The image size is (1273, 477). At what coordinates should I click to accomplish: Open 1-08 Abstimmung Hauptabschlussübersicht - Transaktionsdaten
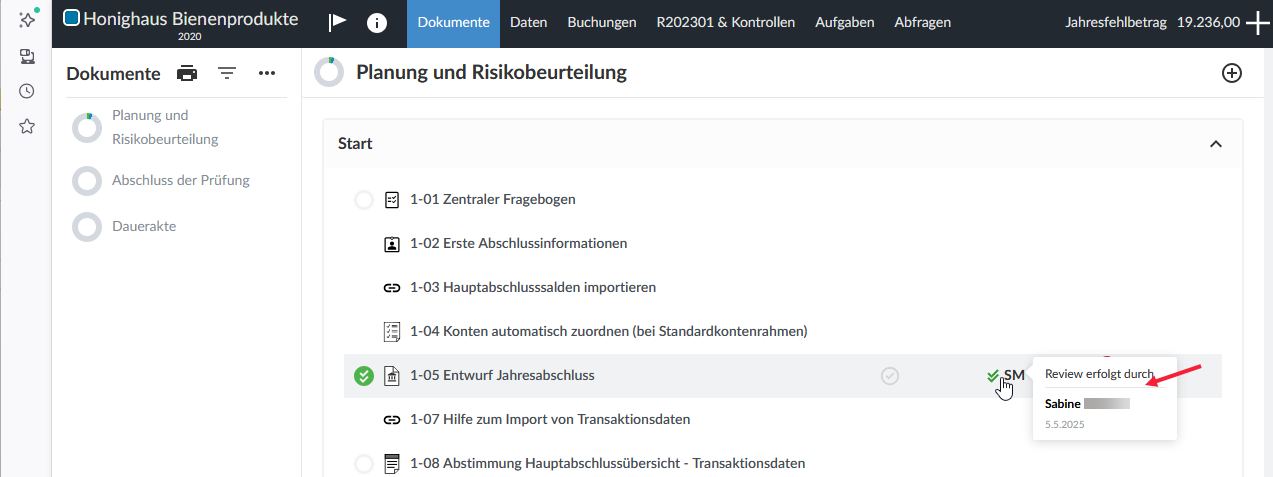click(608, 464)
